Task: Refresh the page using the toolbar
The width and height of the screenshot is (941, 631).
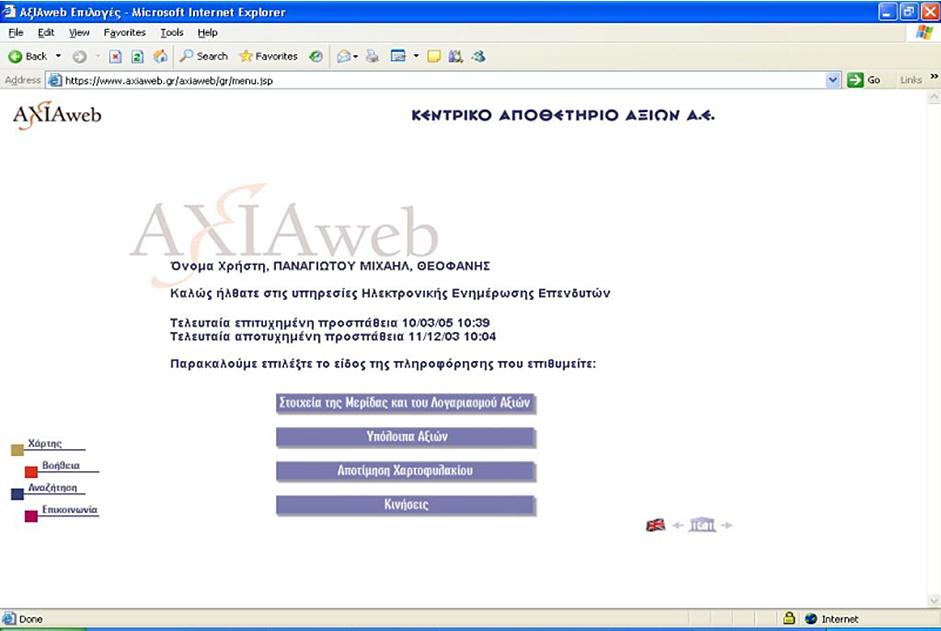Action: coord(137,56)
